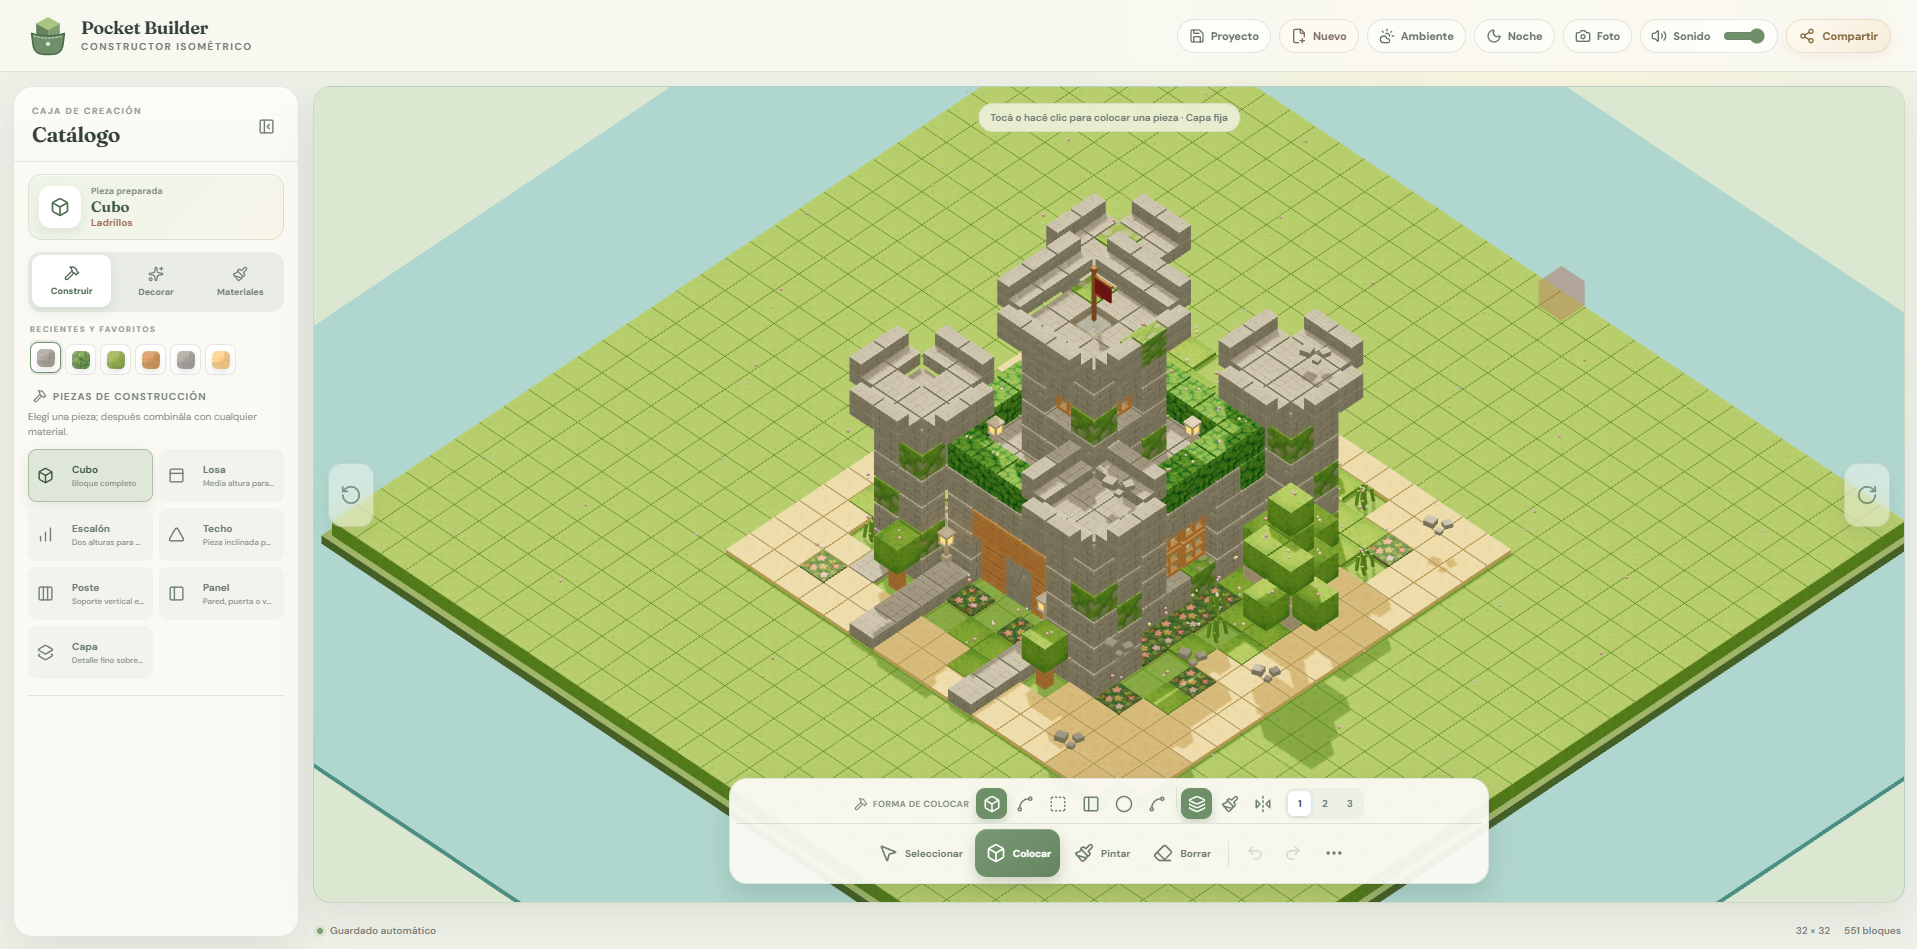Select single cube placement shape

click(992, 804)
